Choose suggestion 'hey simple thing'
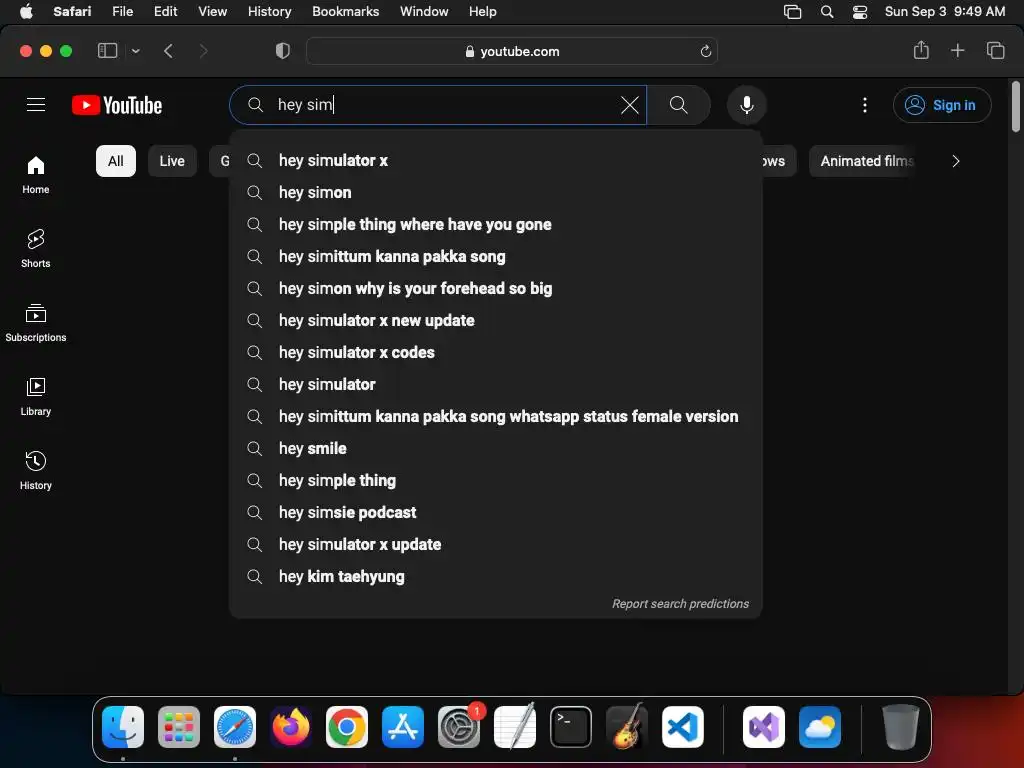The image size is (1024, 768). (x=495, y=481)
